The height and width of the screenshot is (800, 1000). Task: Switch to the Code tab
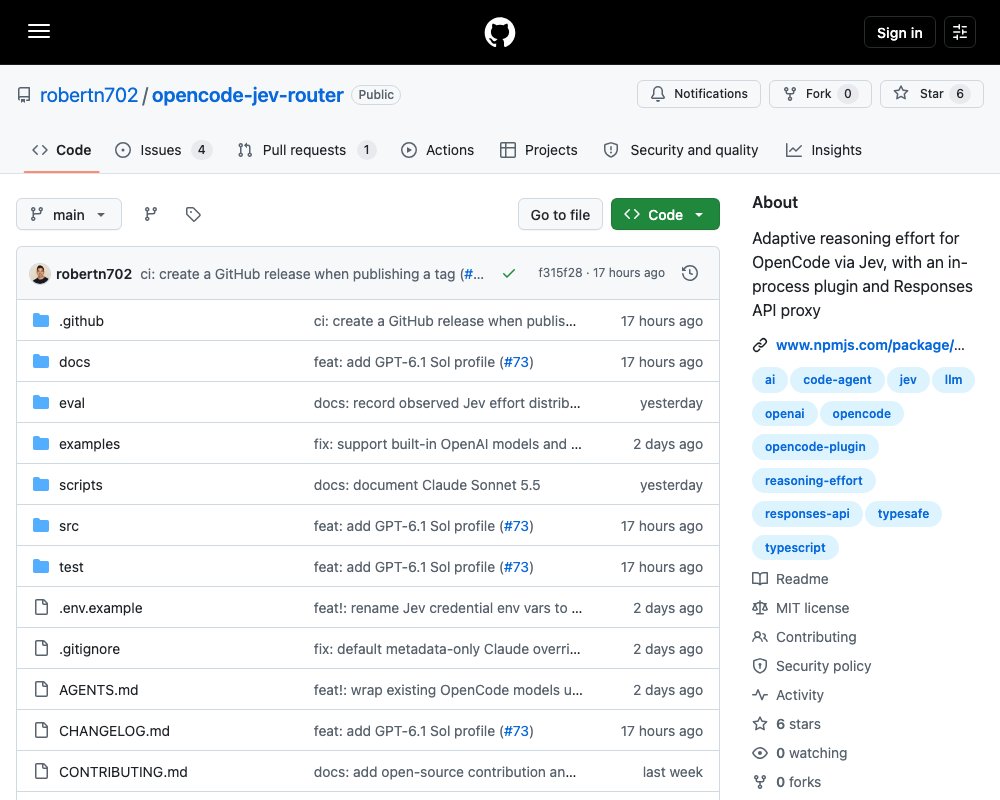point(62,150)
